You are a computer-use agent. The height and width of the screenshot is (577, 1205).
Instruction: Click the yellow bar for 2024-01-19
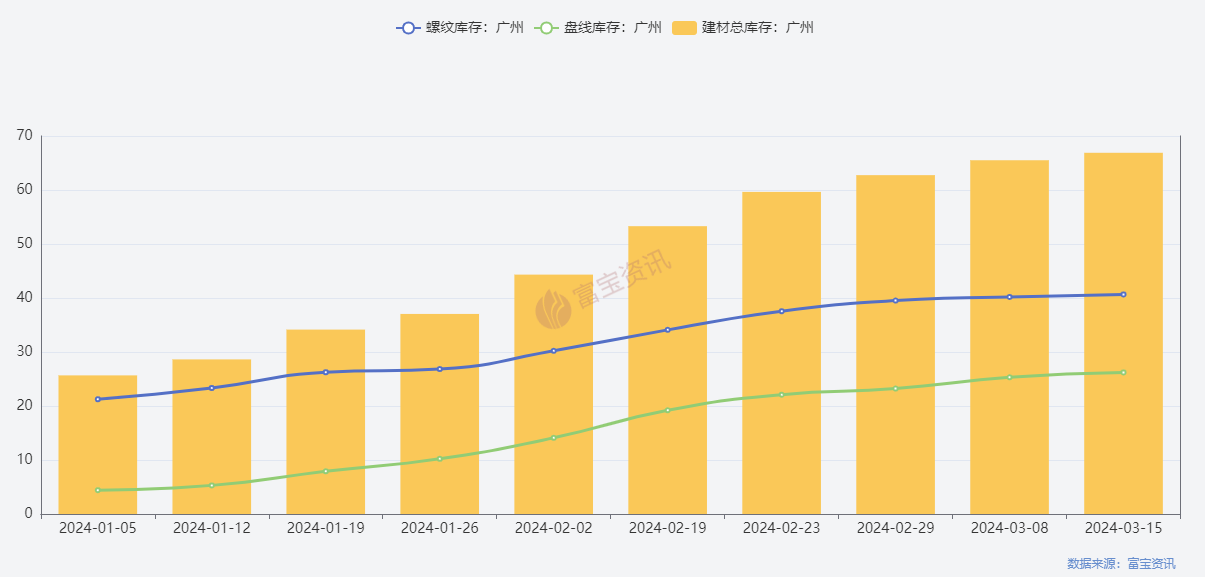pyautogui.click(x=326, y=422)
